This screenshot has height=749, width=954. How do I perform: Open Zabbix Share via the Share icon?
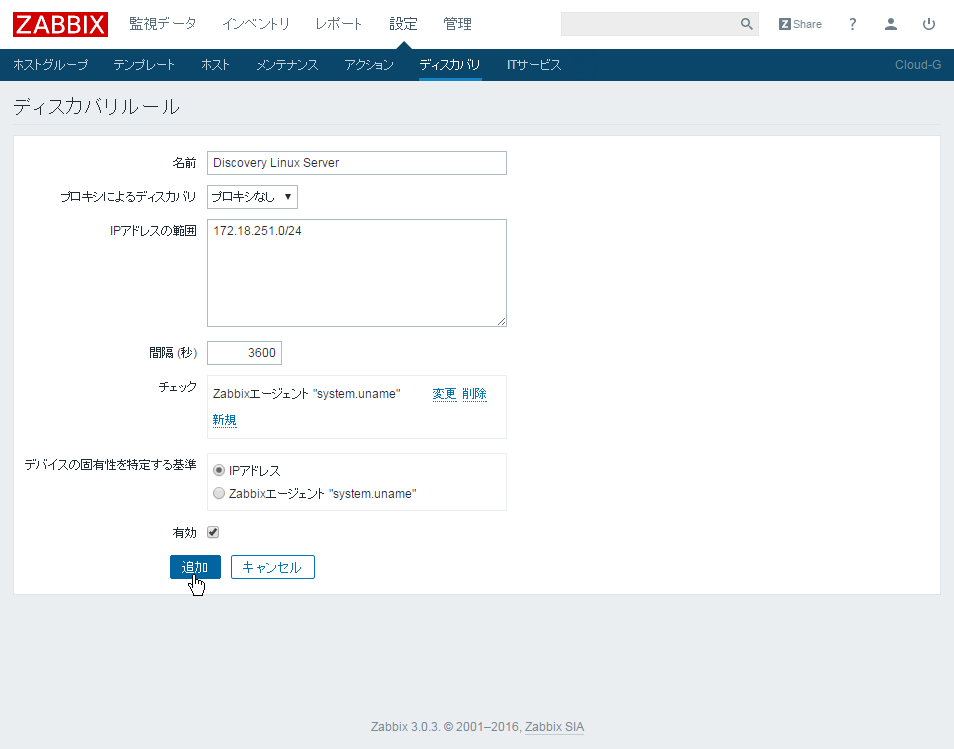[x=799, y=23]
